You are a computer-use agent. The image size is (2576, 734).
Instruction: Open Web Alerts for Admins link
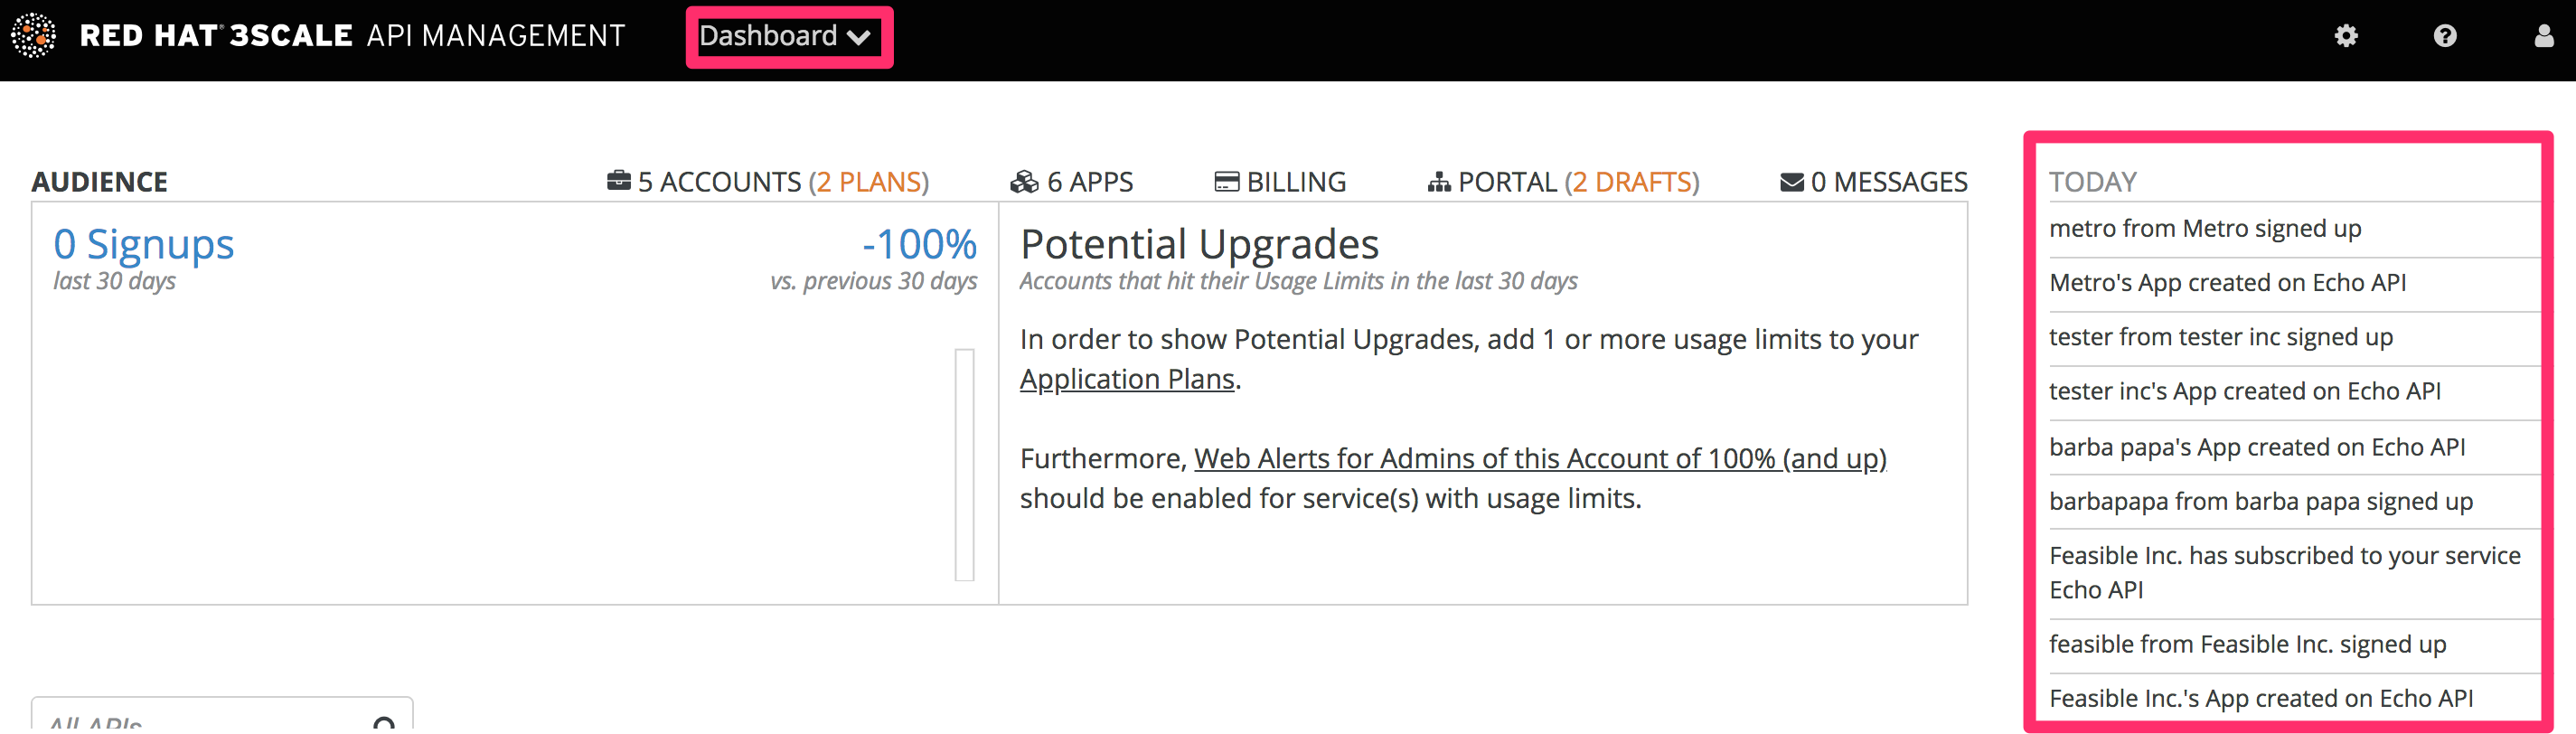(x=1540, y=458)
